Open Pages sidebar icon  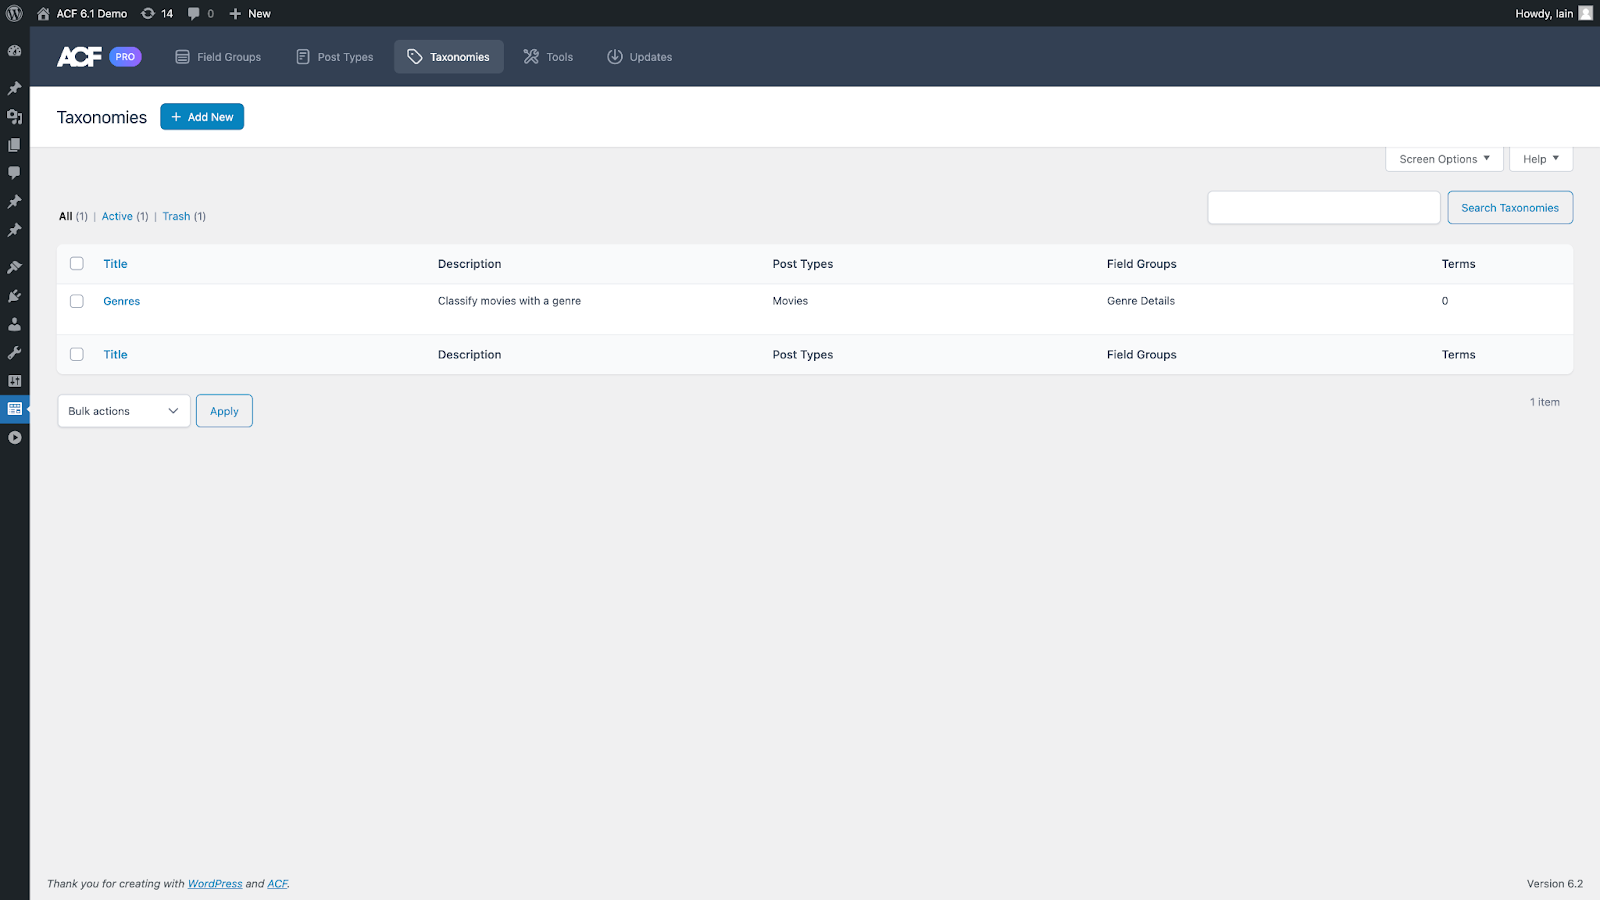[14, 145]
